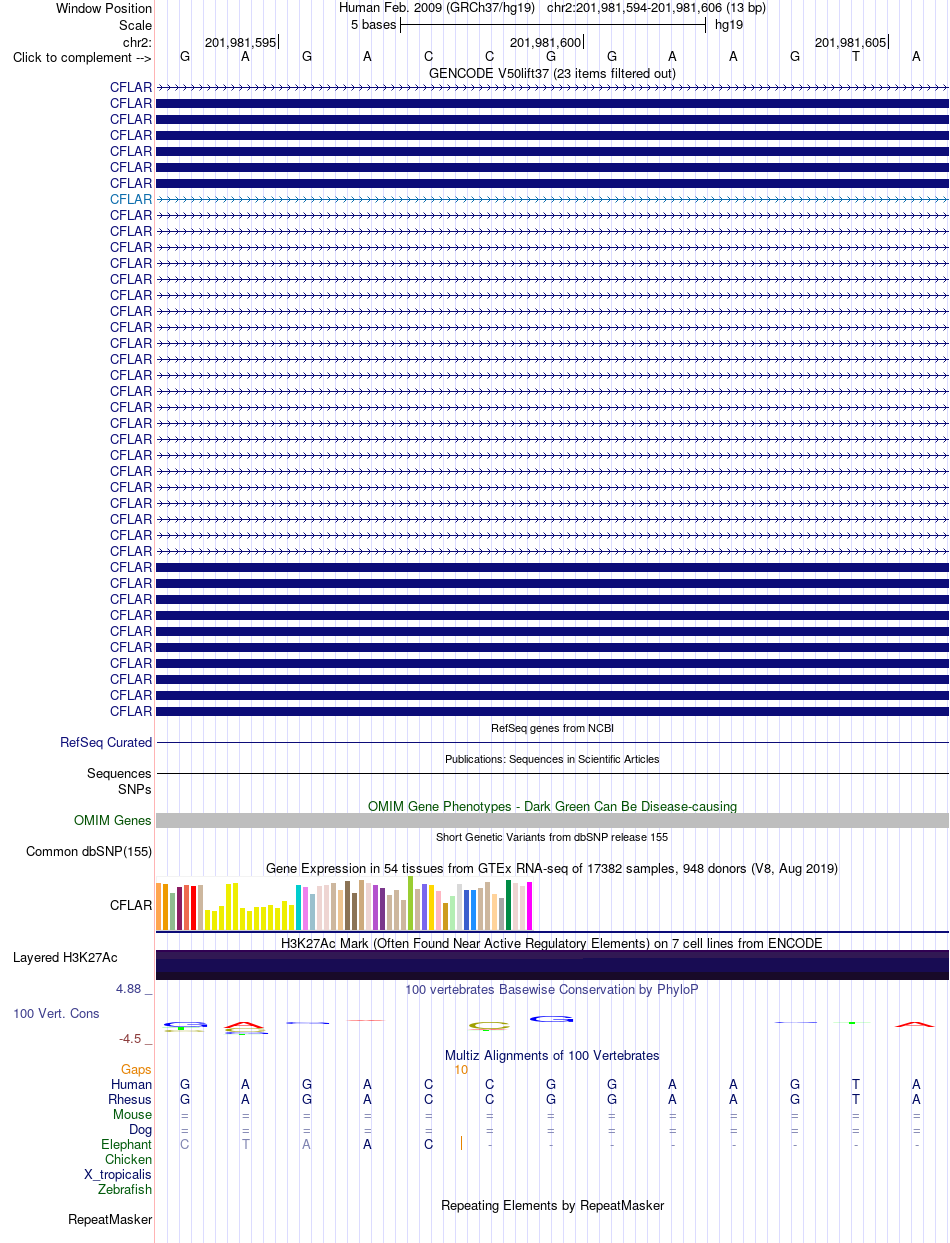Open GTEx Gene Expression in 54 tissues title
The width and height of the screenshot is (950, 1243).
[x=552, y=868]
